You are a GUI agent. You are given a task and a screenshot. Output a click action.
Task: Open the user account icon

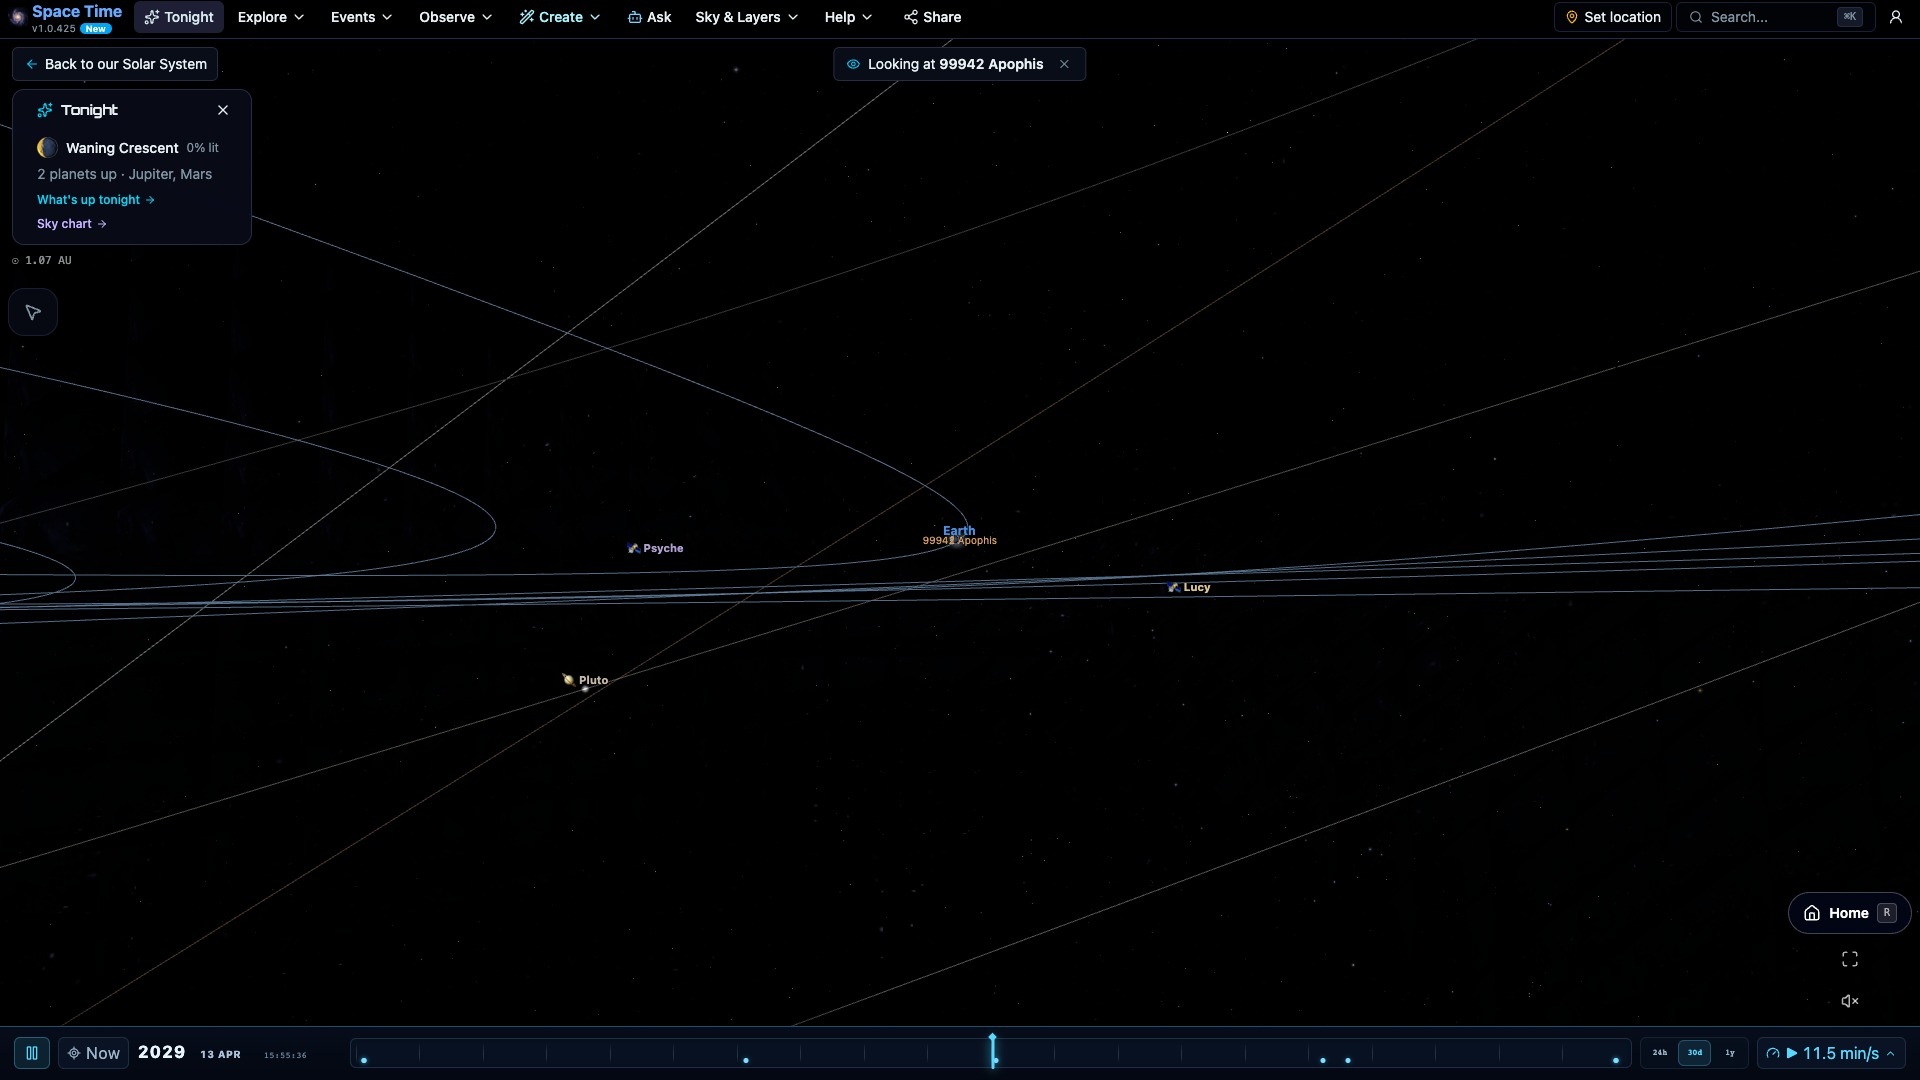coord(1895,17)
